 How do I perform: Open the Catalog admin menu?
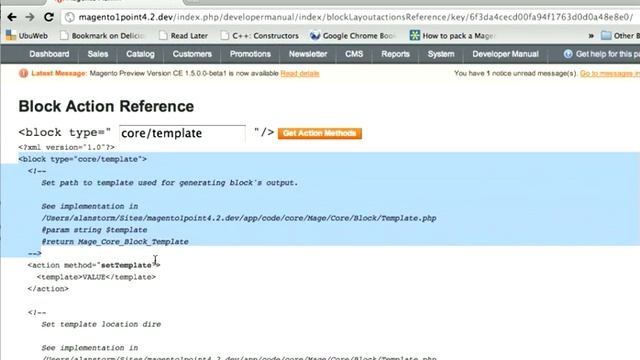(140, 54)
